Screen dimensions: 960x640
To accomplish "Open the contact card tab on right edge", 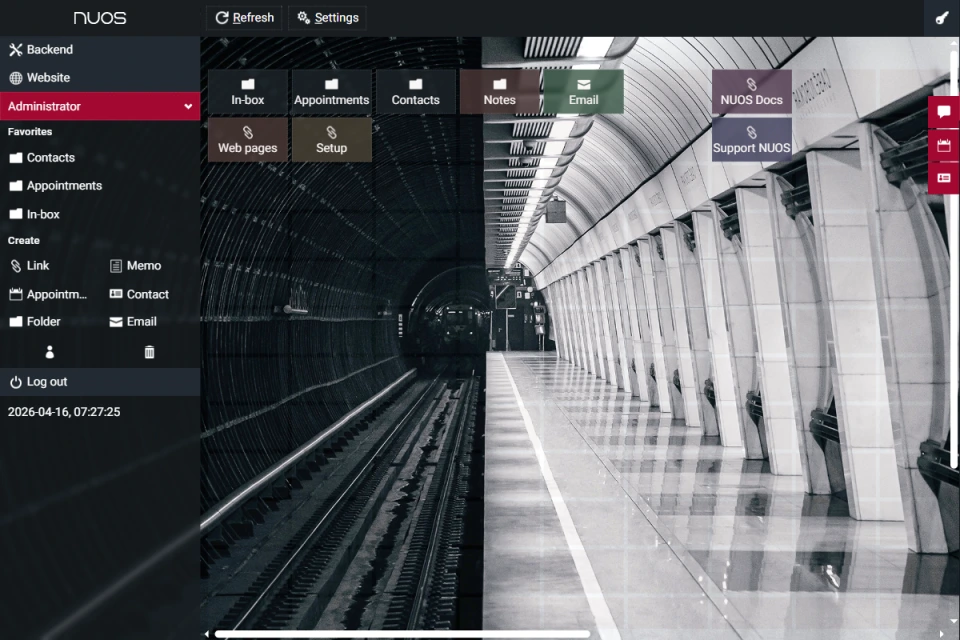I will click(943, 177).
